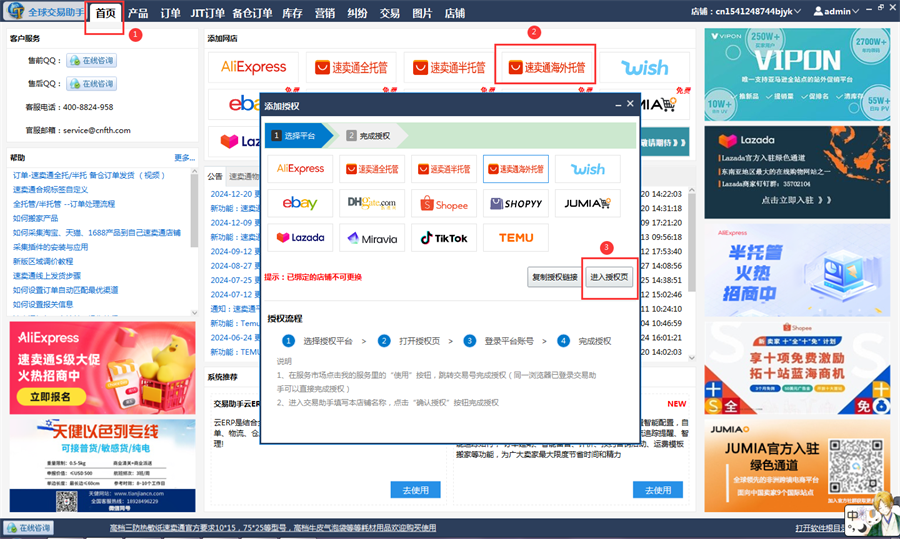Open the 营销 menu

325,13
